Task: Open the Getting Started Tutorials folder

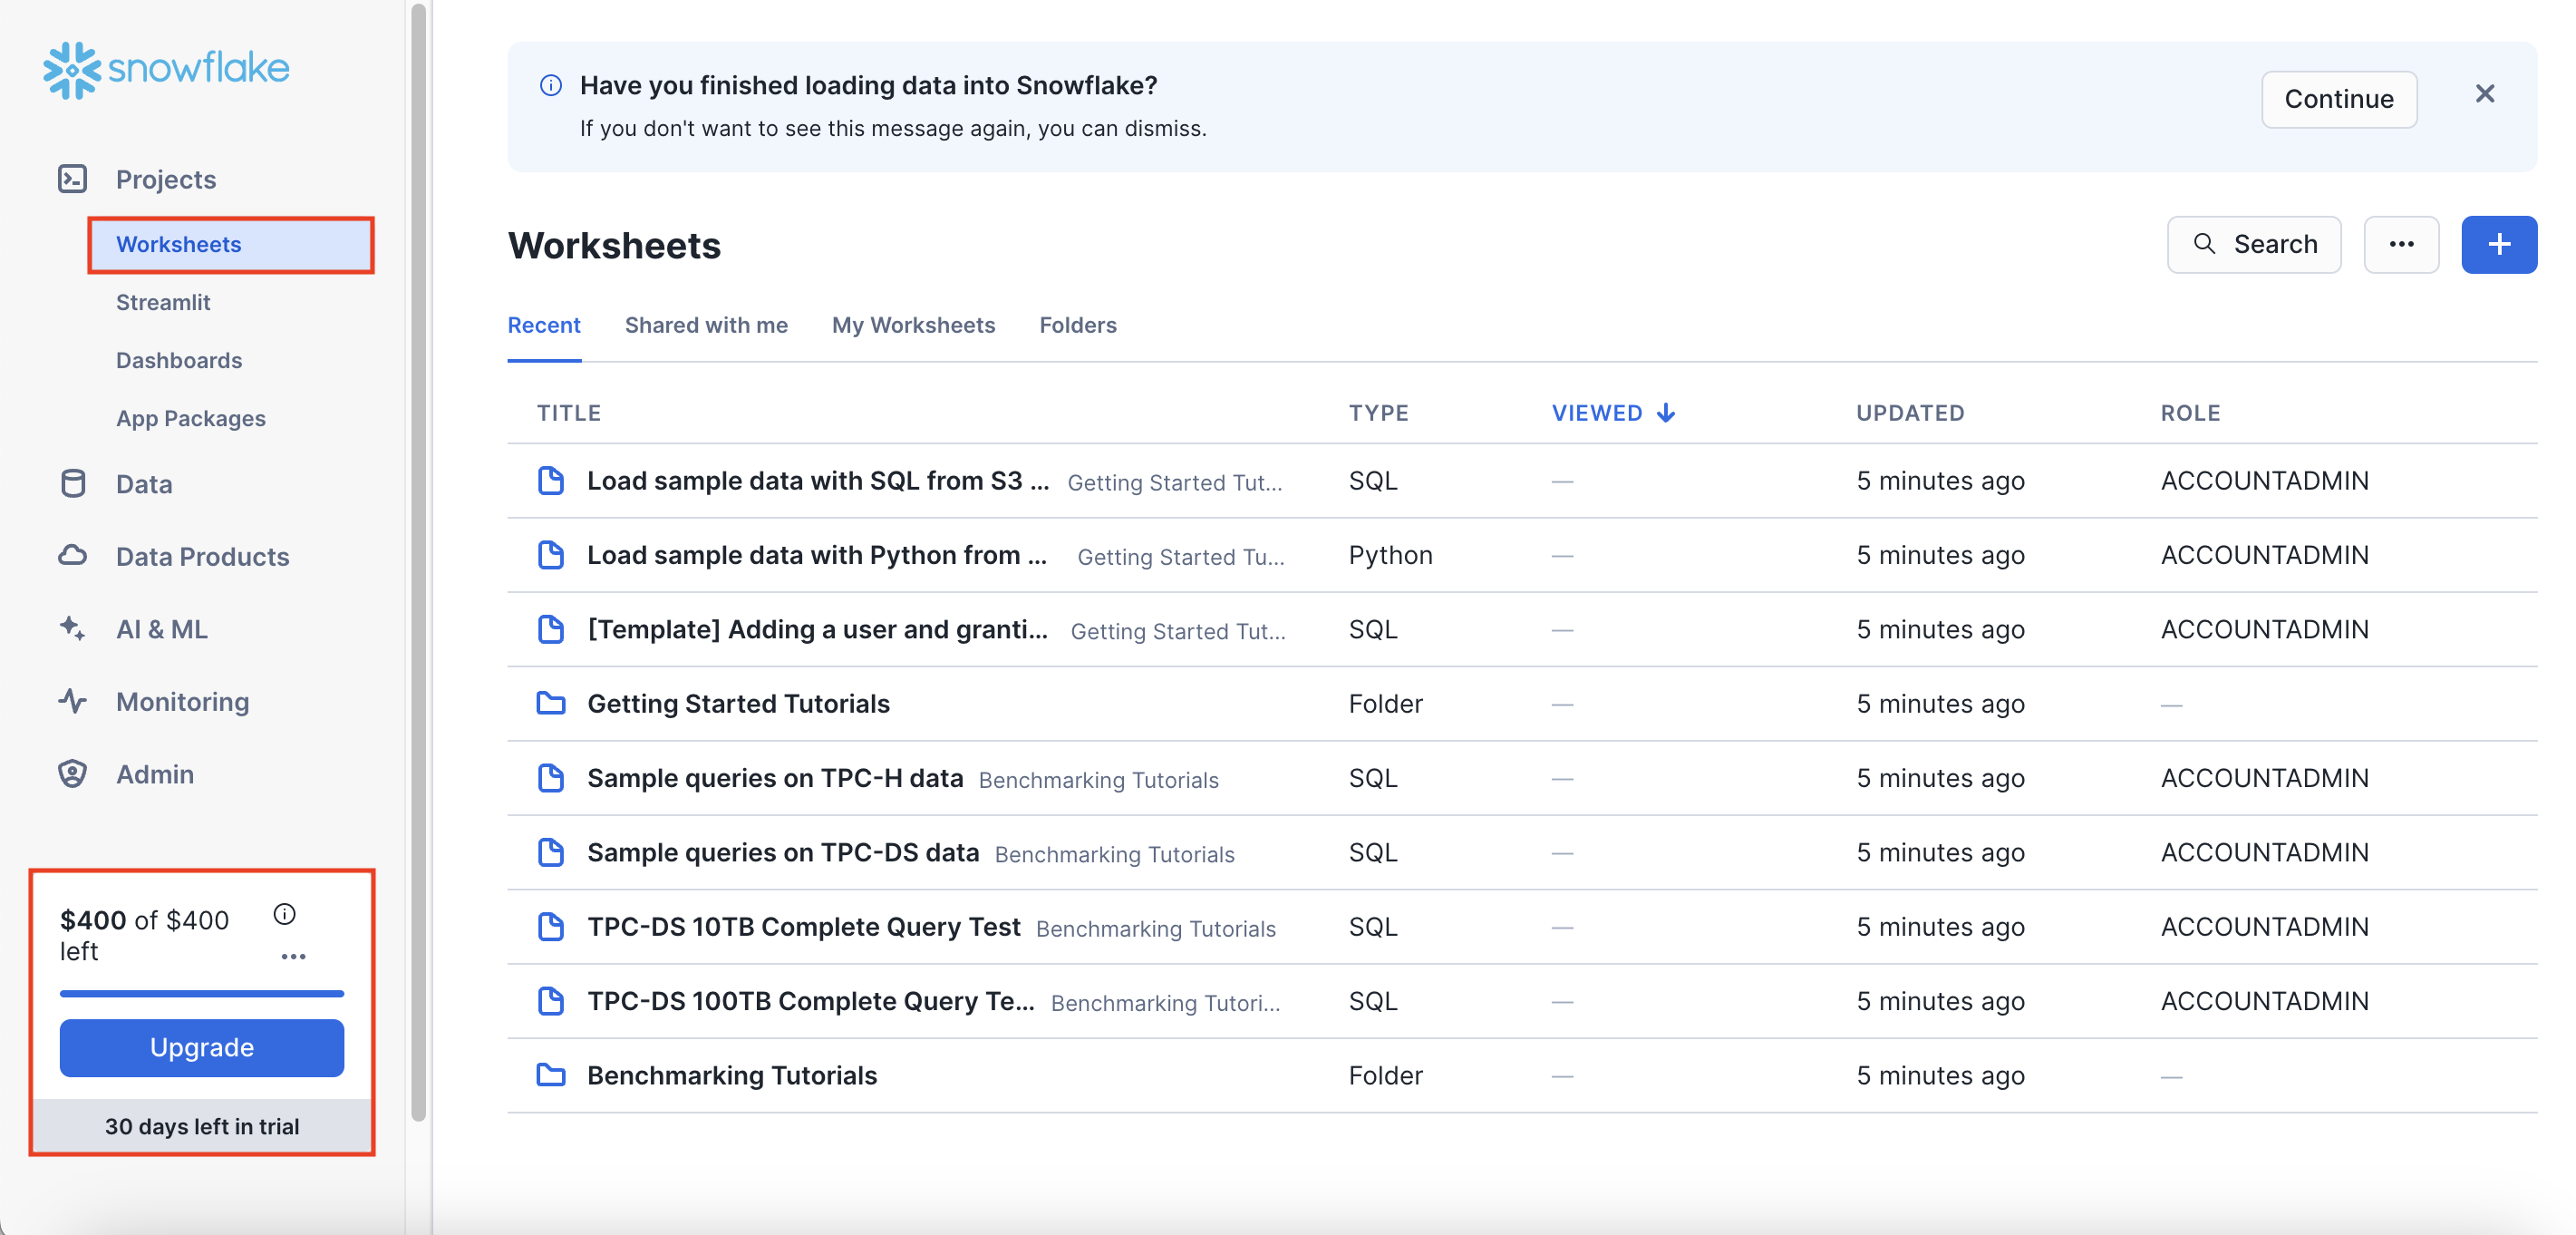Action: (x=737, y=704)
